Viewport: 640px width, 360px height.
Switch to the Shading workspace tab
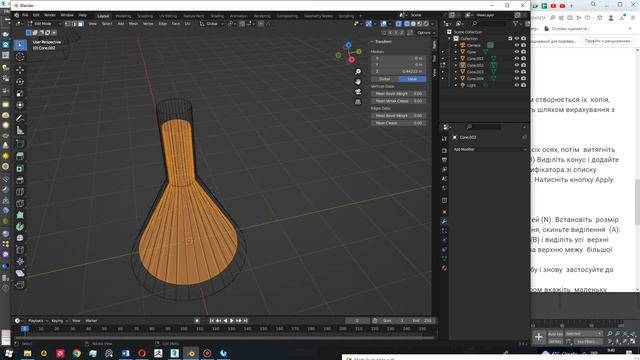click(217, 16)
